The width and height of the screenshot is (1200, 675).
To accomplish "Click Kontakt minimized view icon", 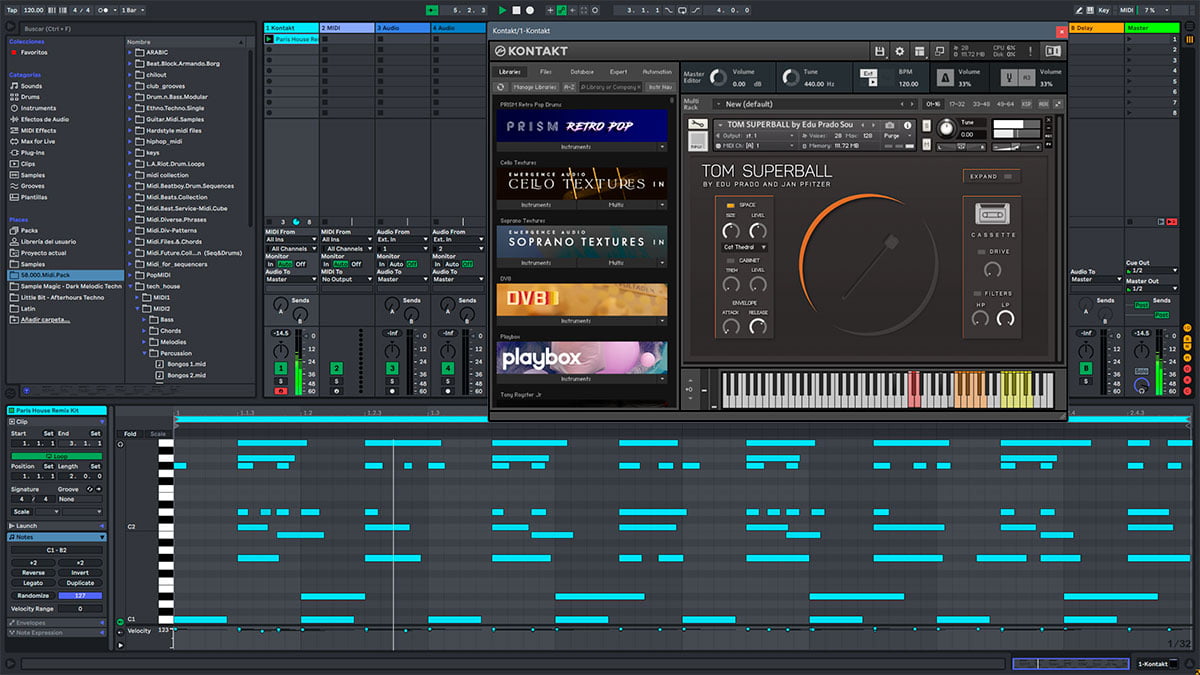I will (941, 51).
